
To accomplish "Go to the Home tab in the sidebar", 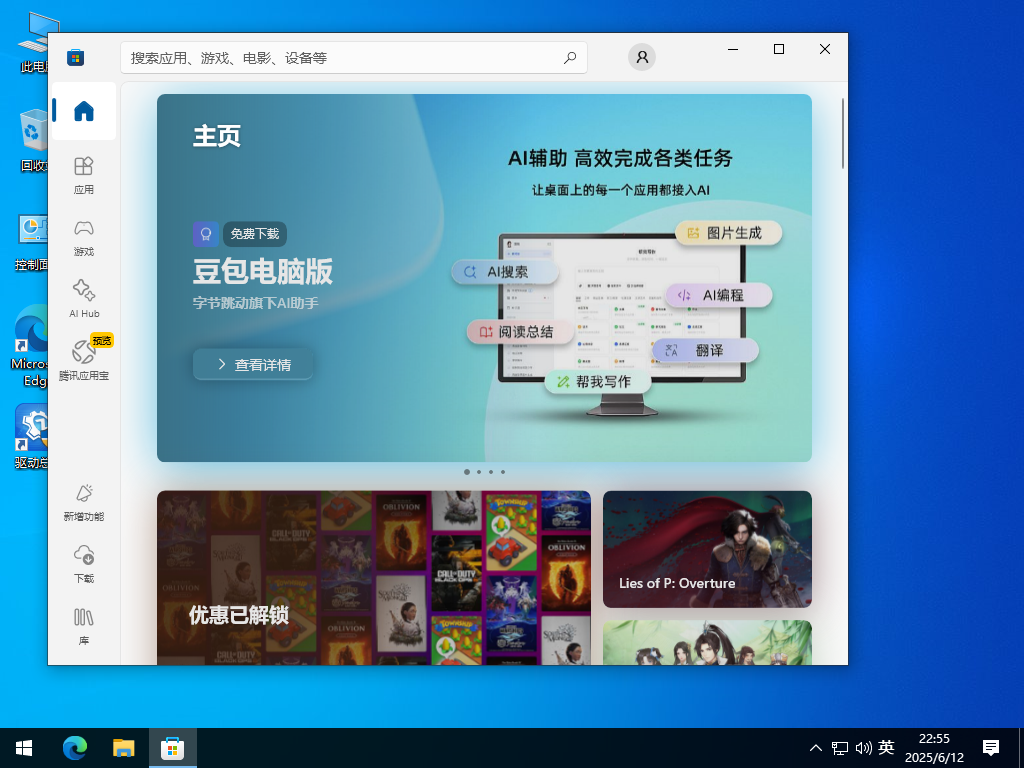I will point(84,111).
